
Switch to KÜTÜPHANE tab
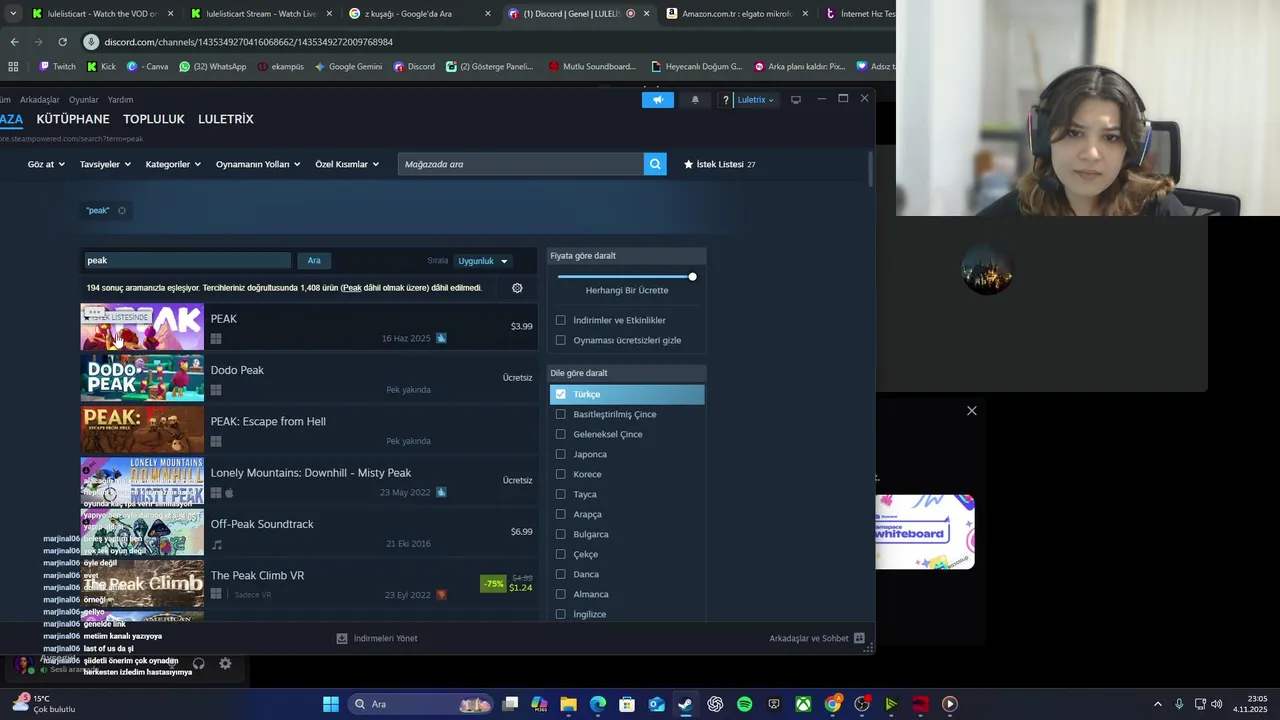point(73,119)
